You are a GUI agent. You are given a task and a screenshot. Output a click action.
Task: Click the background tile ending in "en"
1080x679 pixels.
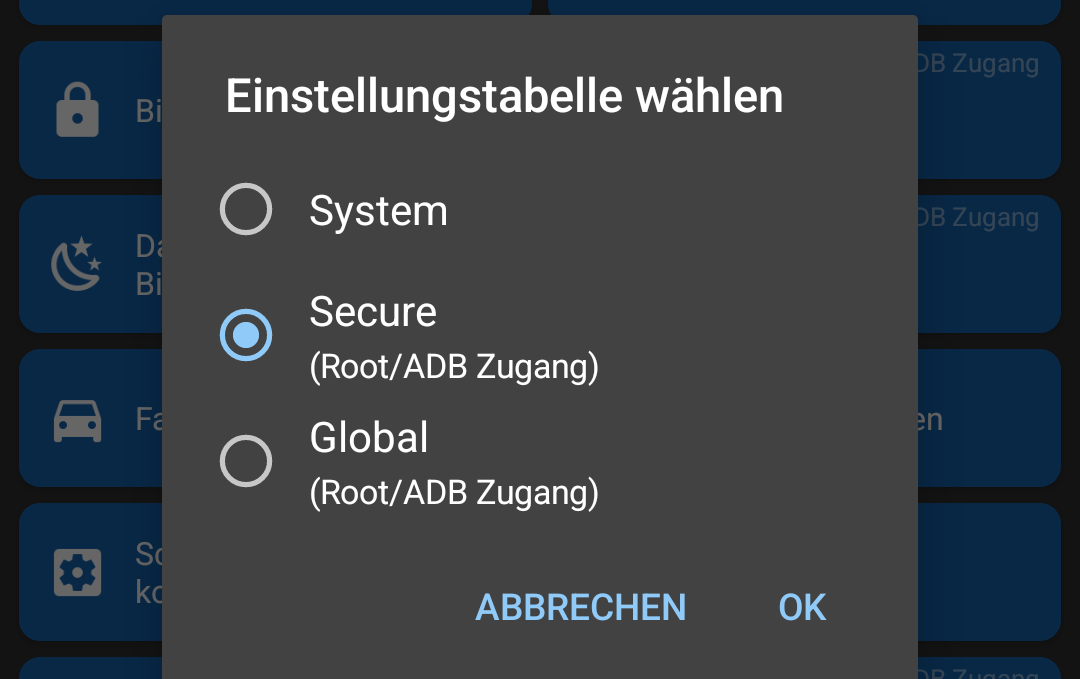pos(988,419)
